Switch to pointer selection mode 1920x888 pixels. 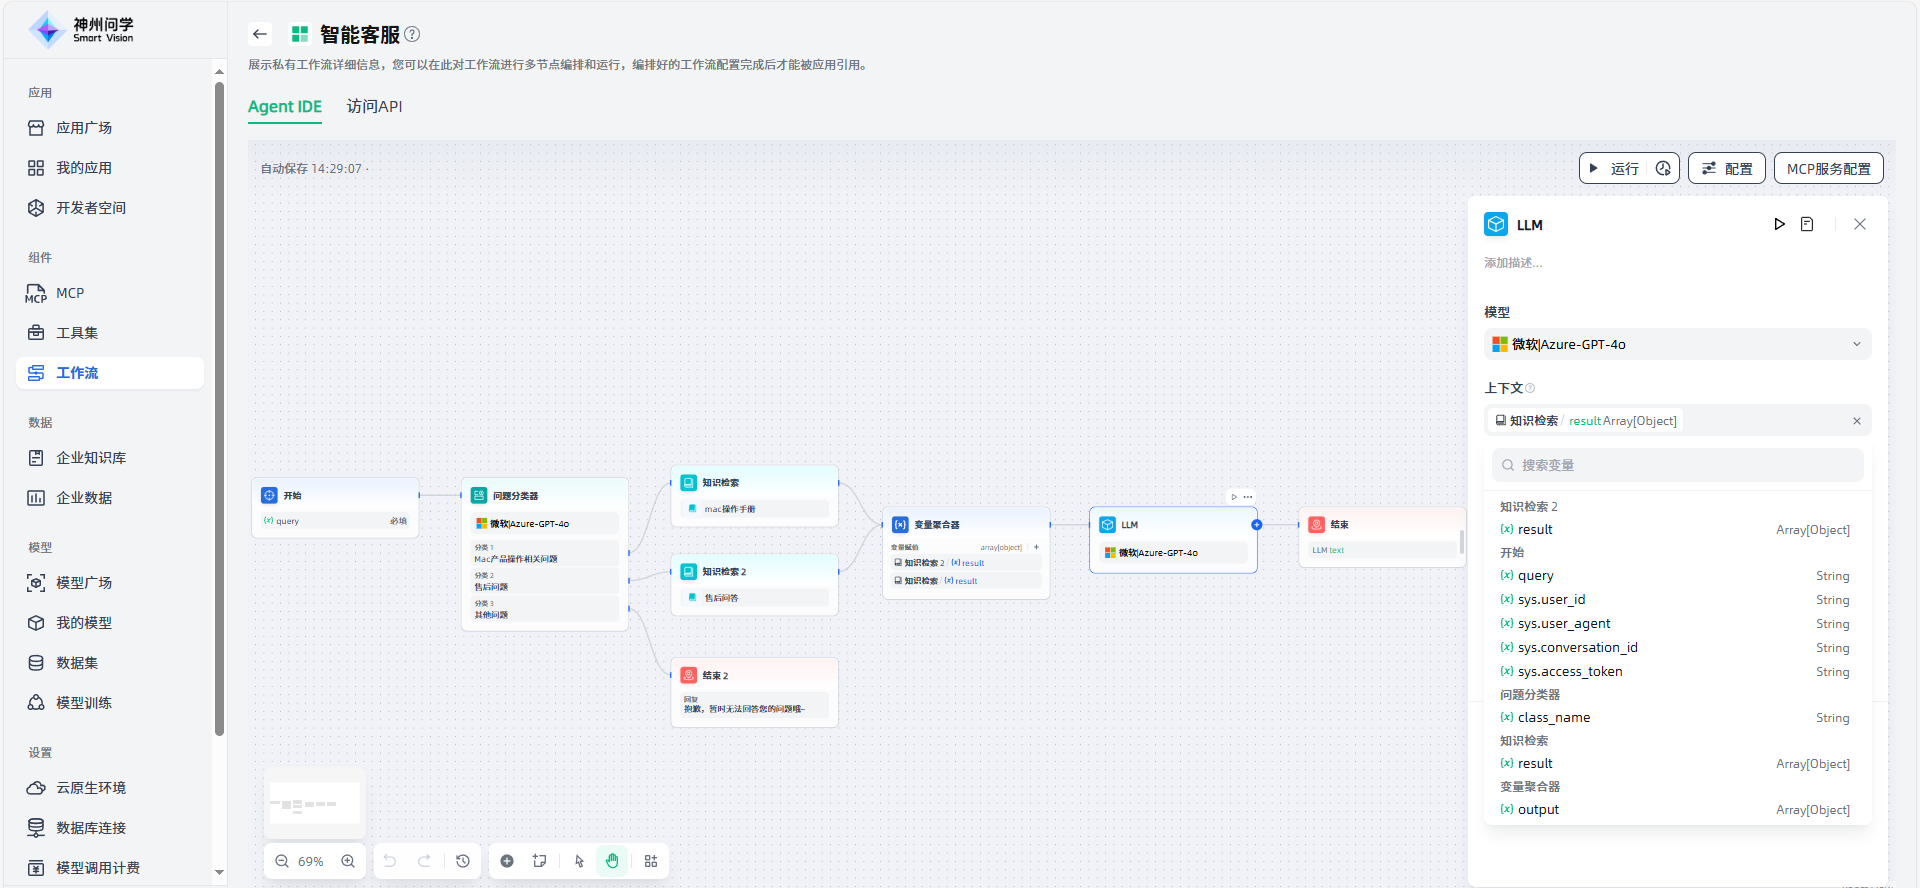click(579, 861)
